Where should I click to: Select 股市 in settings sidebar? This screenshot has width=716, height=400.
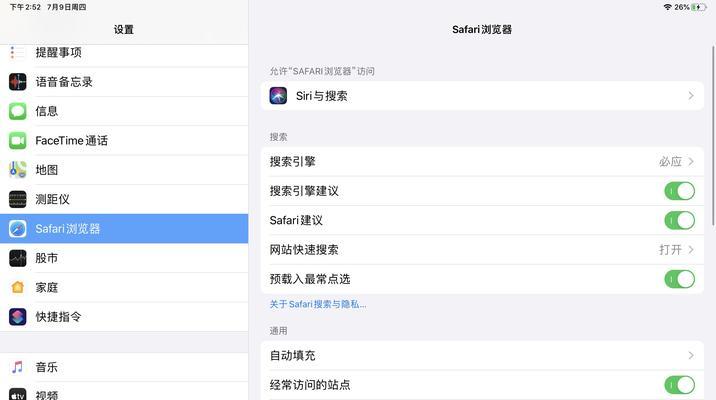tap(124, 258)
